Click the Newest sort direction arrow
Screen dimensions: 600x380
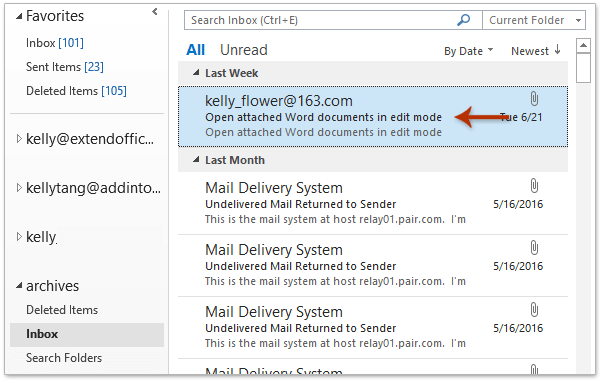pyautogui.click(x=558, y=50)
